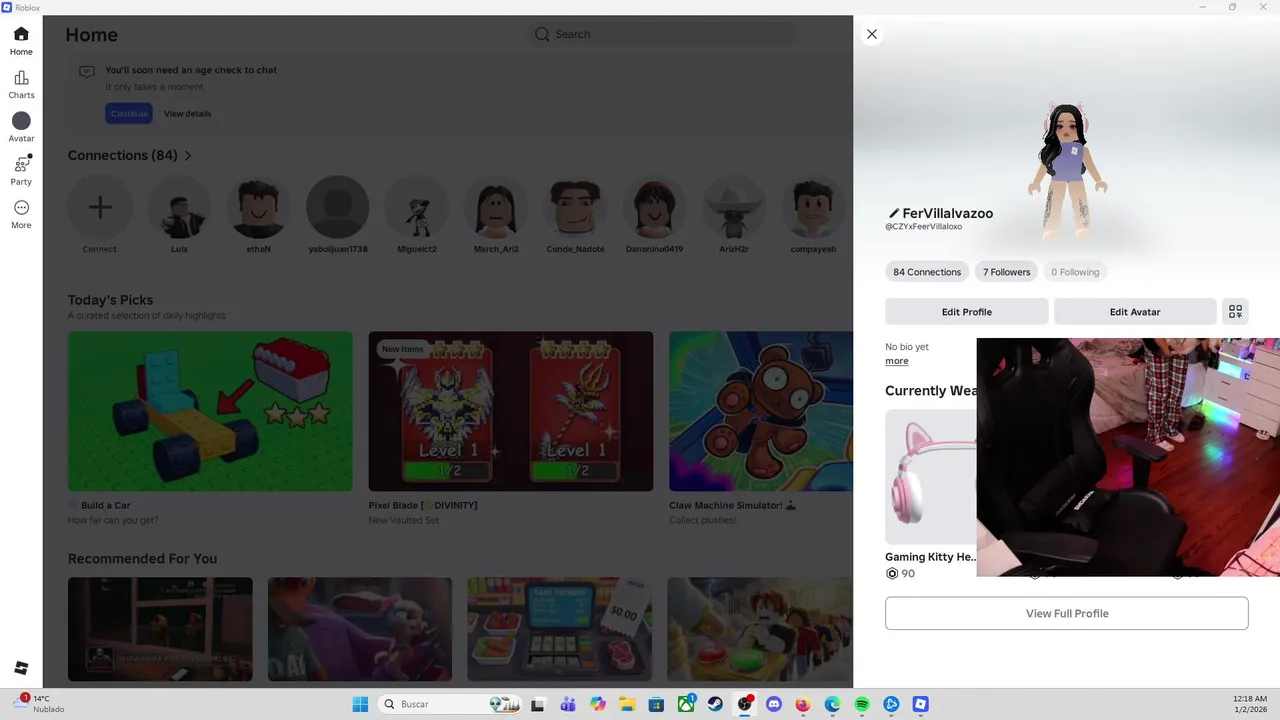Open the Build a Car game tile
Viewport: 1280px width, 720px height.
210,411
